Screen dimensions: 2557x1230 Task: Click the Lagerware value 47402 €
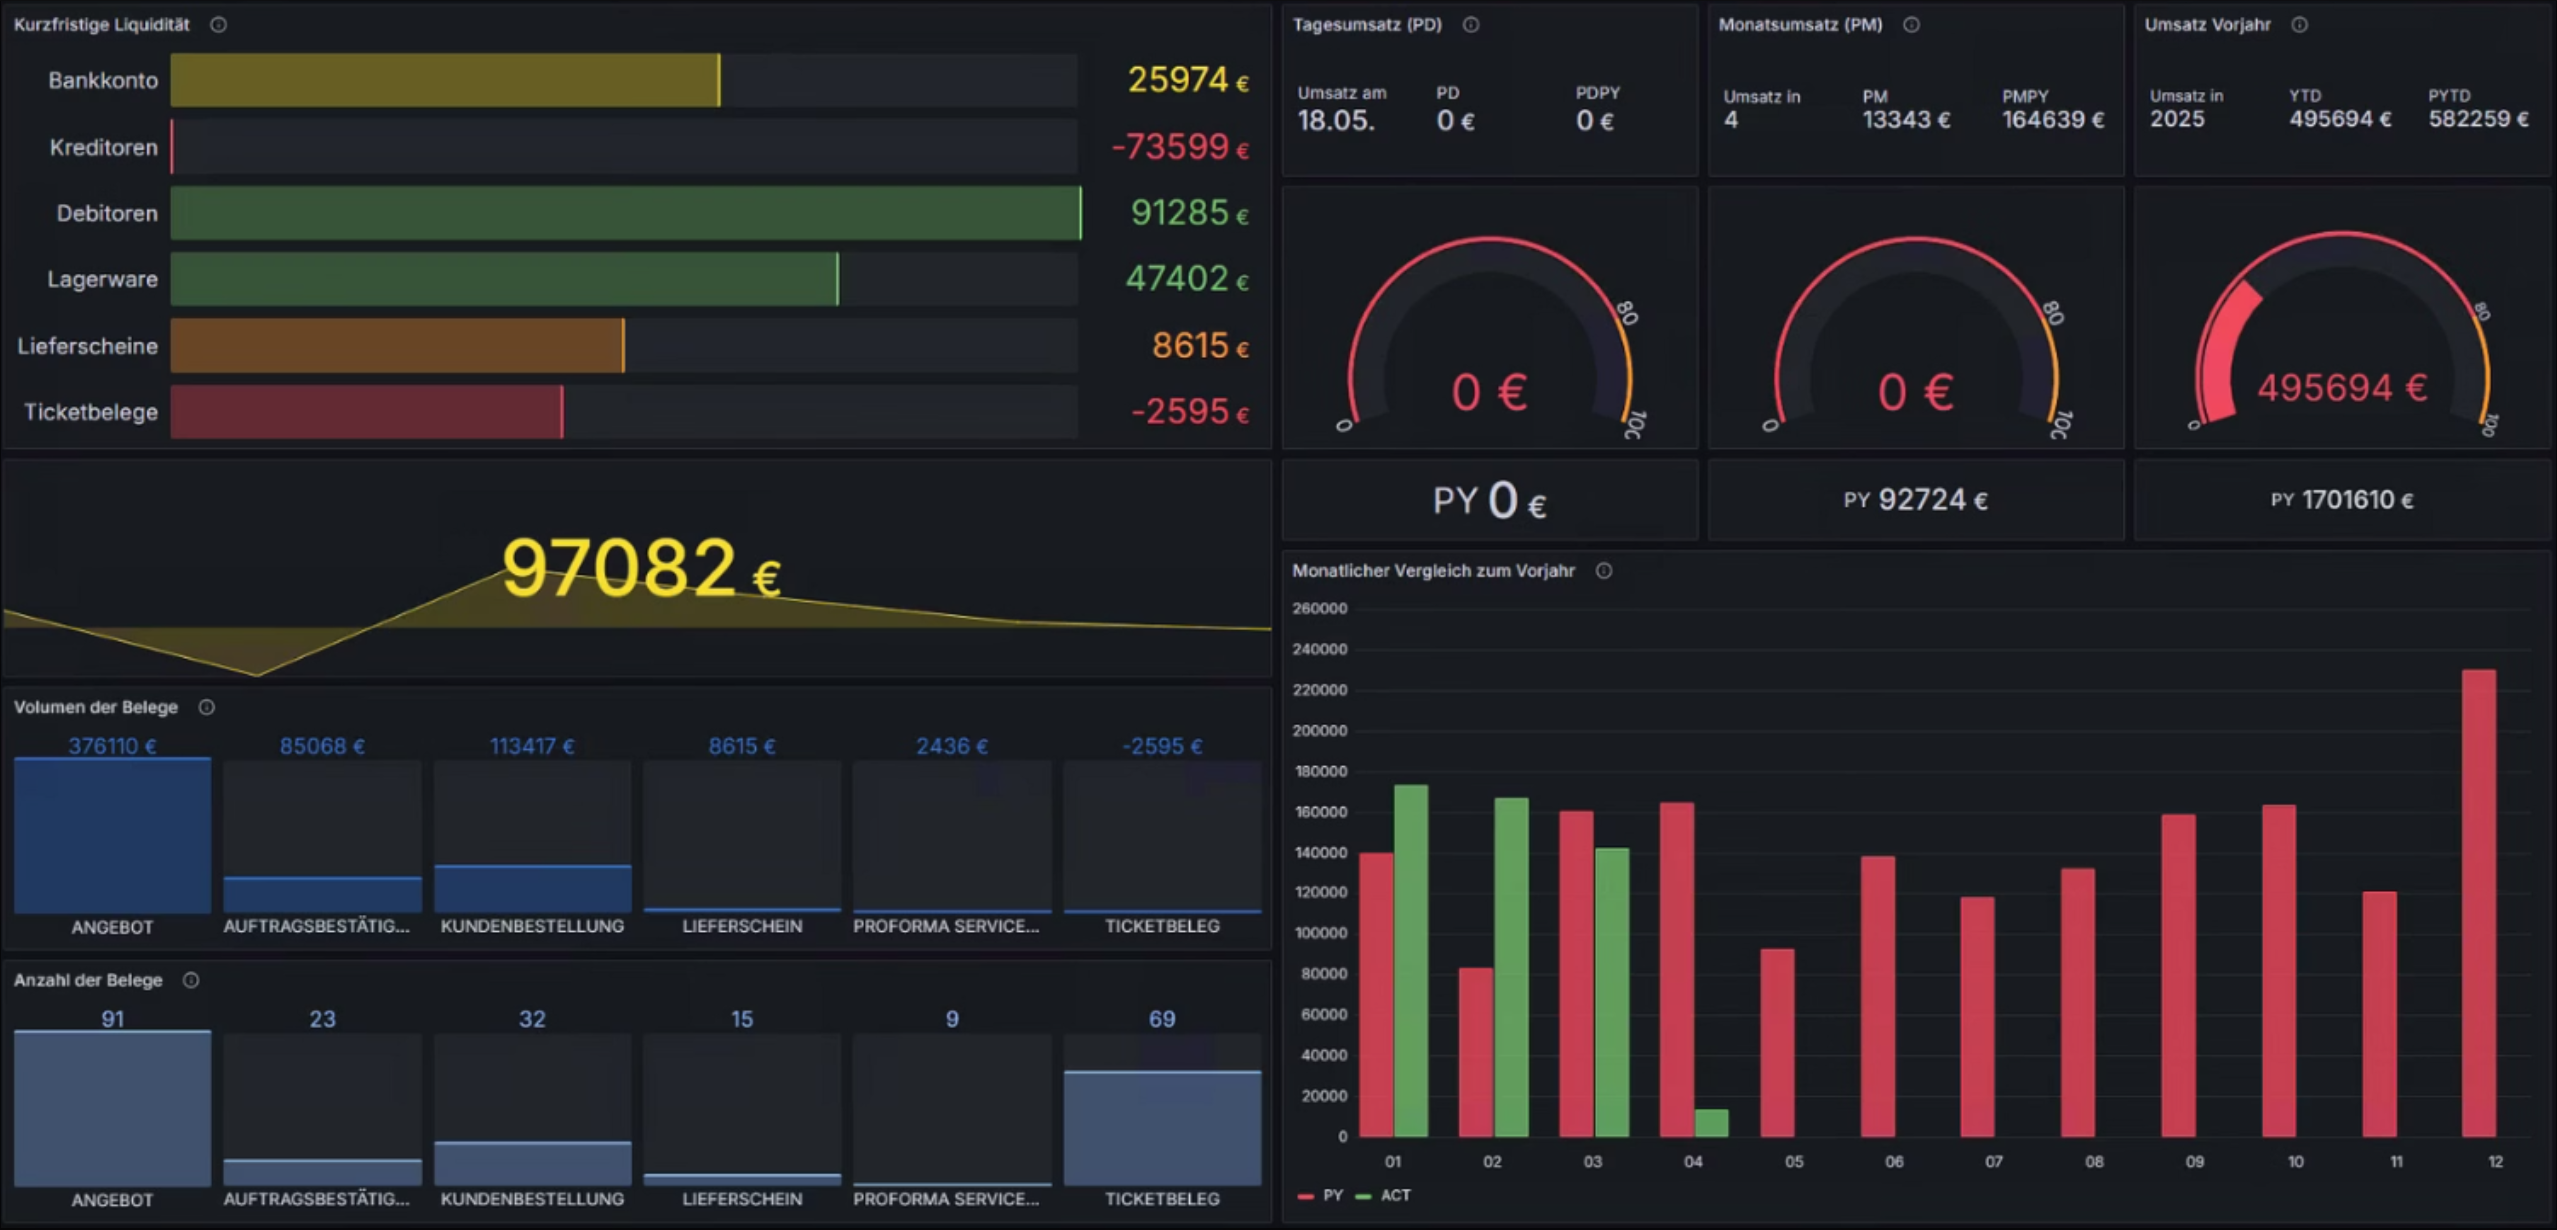[x=1187, y=278]
